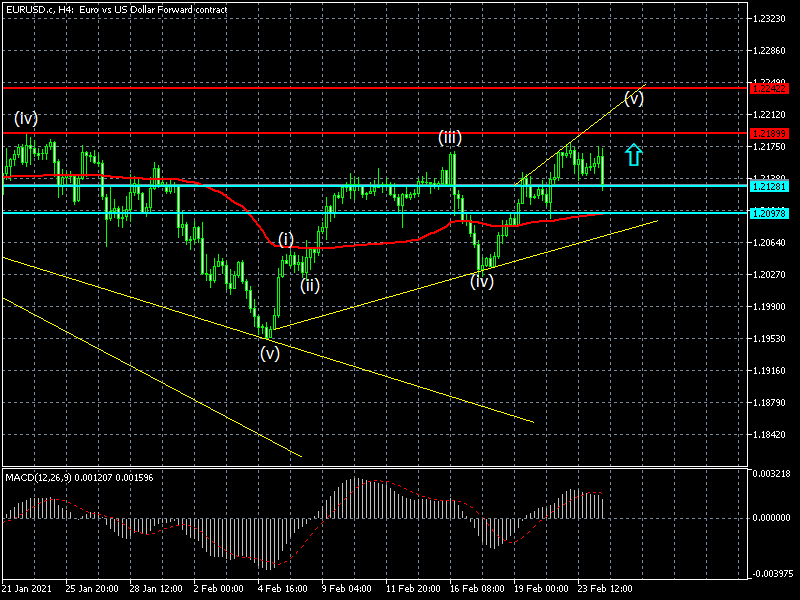
Task: Click the 2 Feb 00:00 date label
Action: coord(218,588)
